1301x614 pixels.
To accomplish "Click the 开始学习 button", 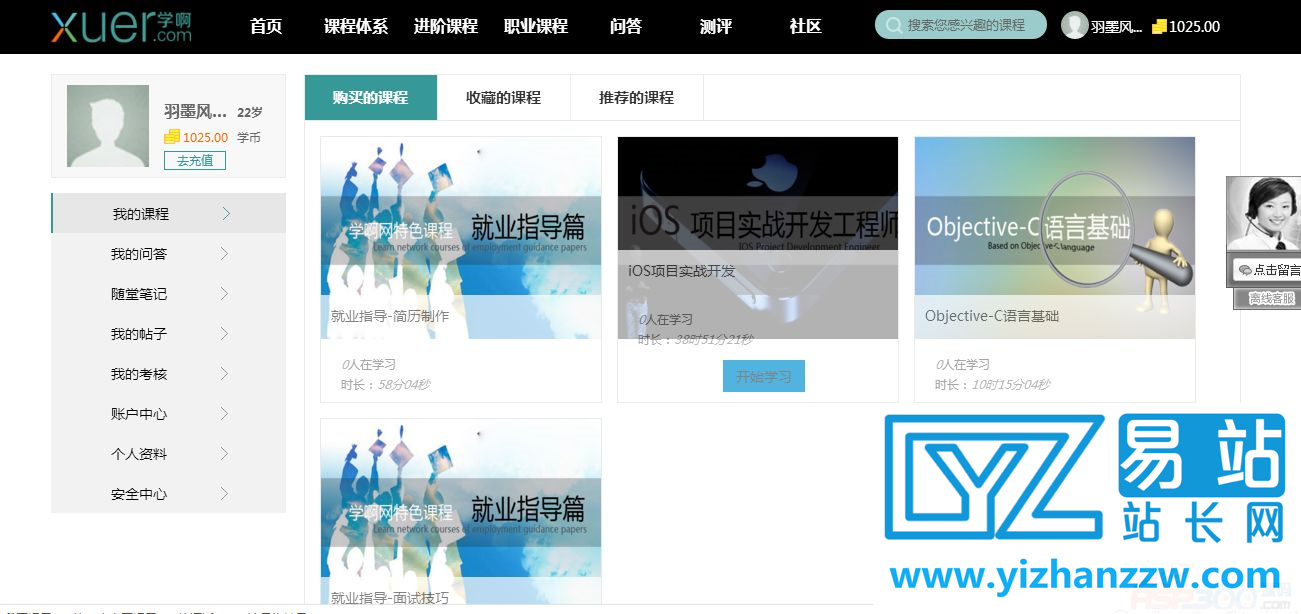I will pos(763,376).
